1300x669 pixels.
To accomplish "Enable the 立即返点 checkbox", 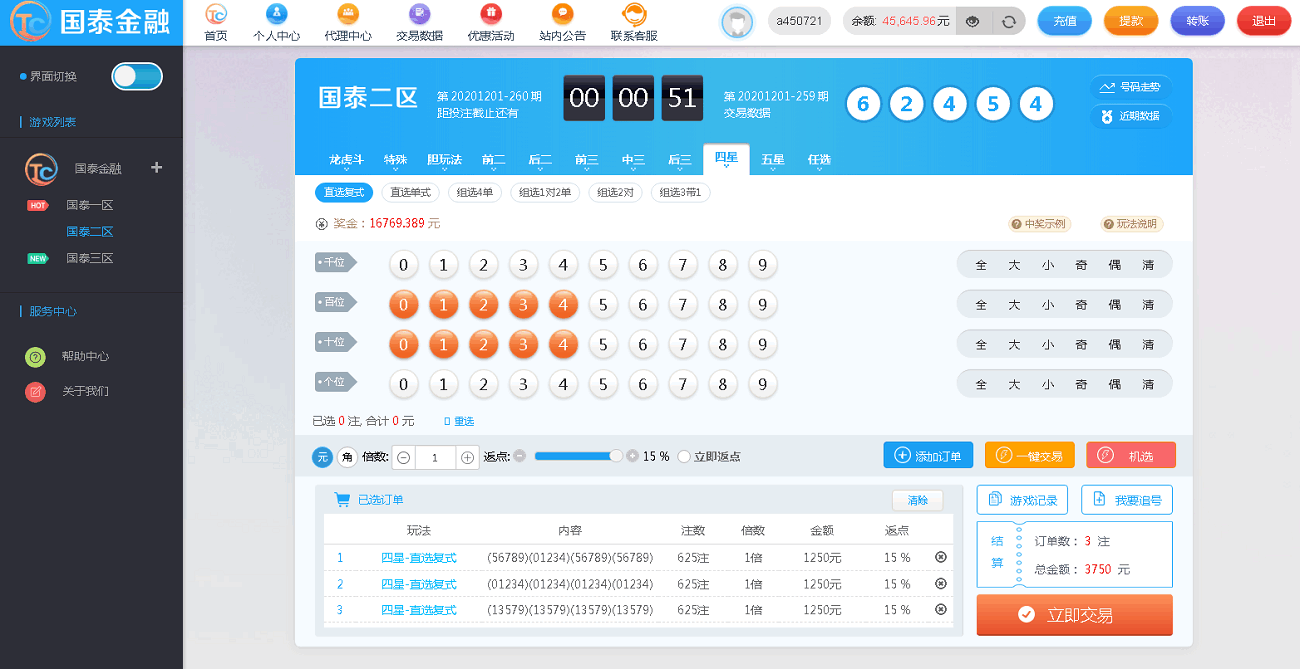I will 684,456.
